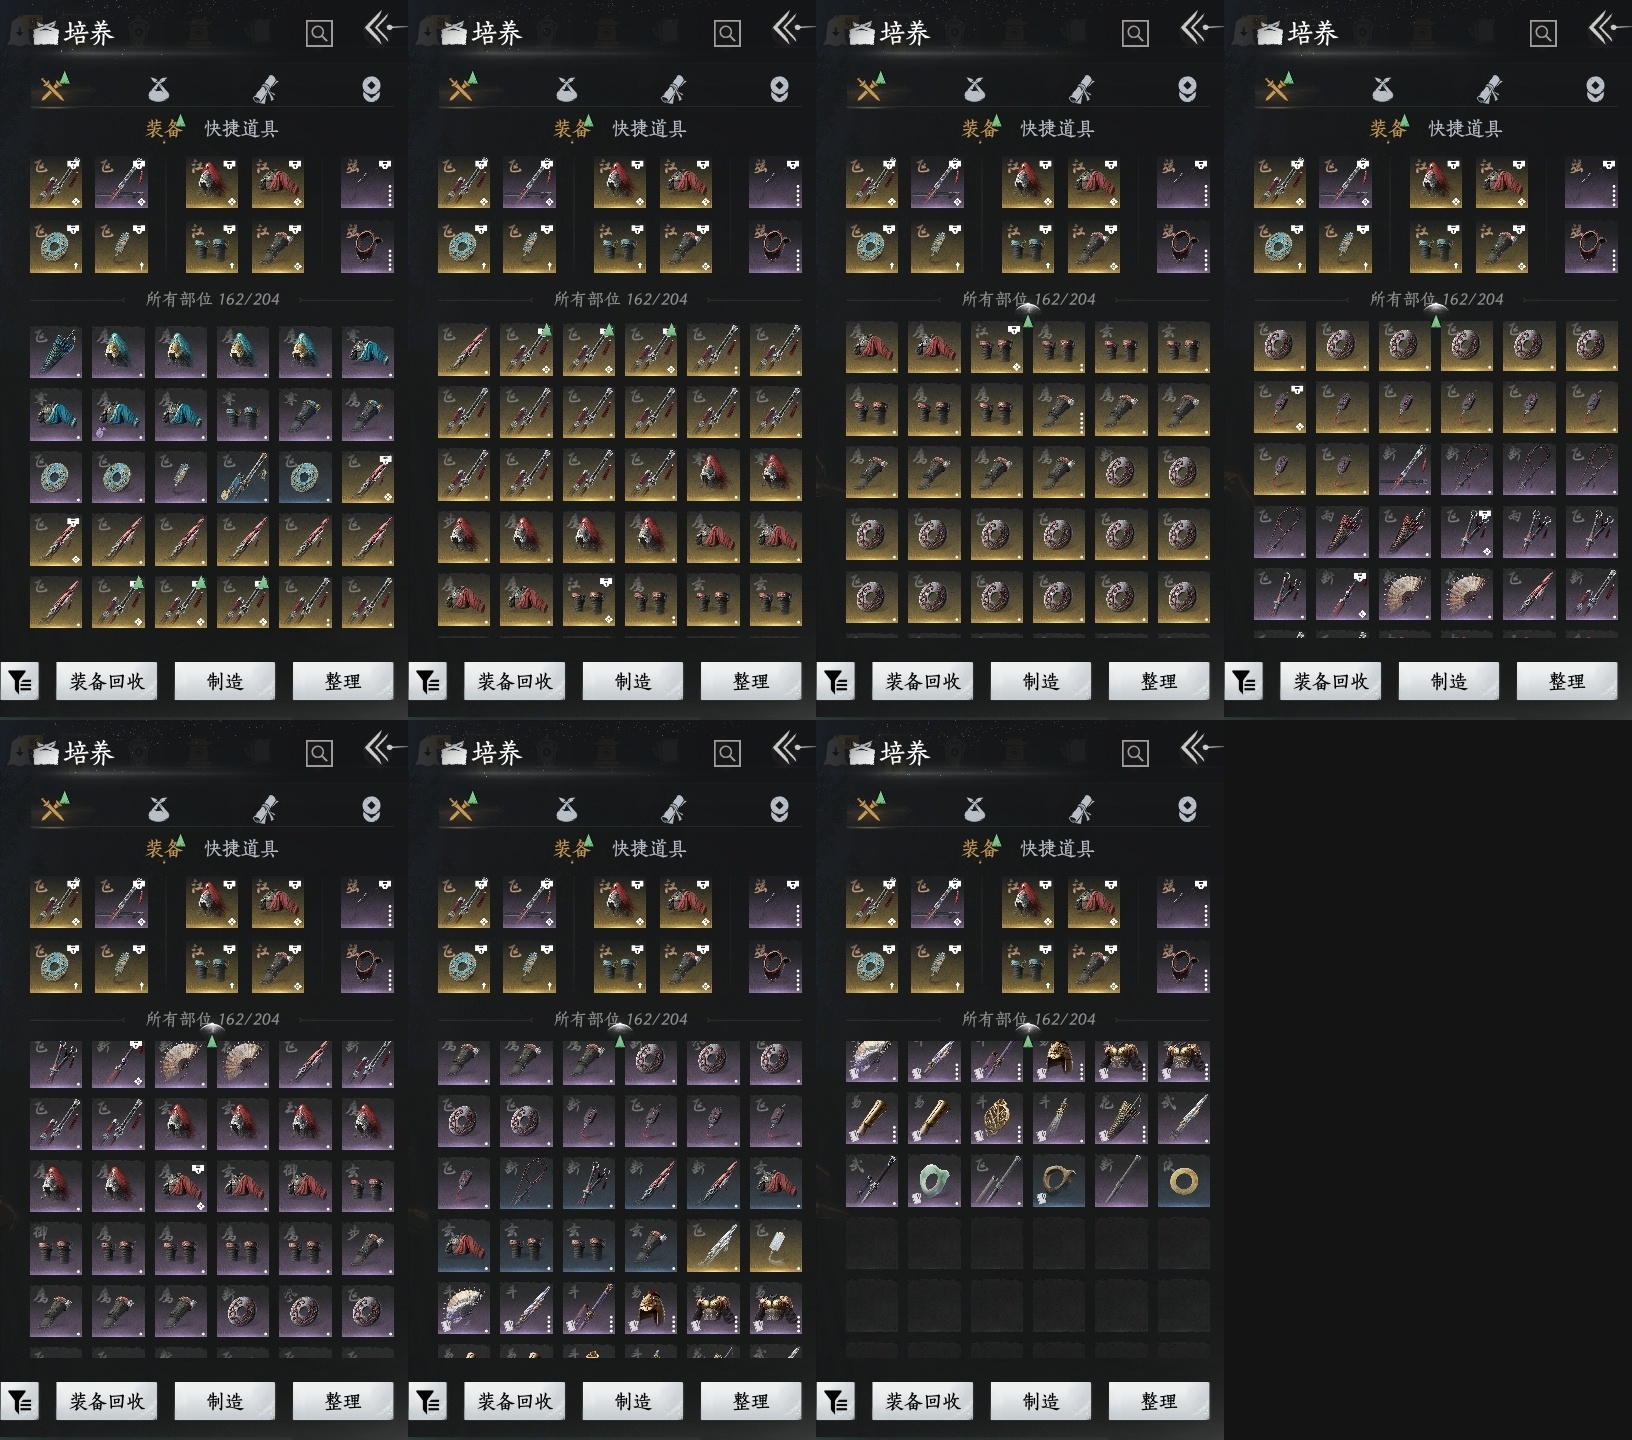Viewport: 1632px width, 1440px height.
Task: Switch to 快捷道具 tab in the first top-row panel
Action: point(241,129)
